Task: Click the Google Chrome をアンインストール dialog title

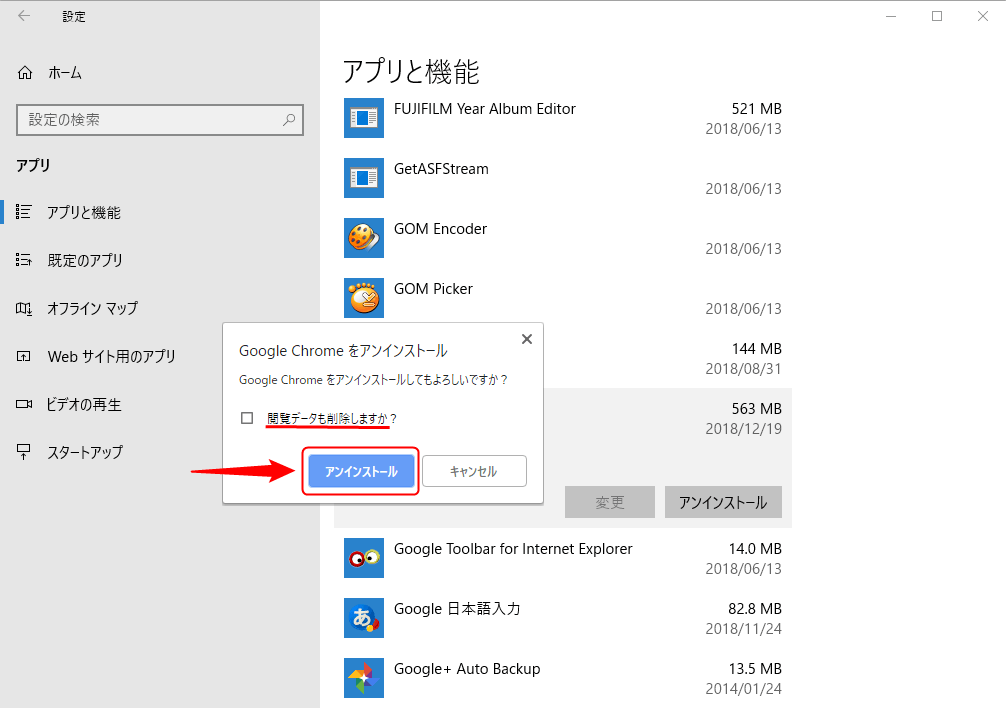Action: [x=343, y=351]
